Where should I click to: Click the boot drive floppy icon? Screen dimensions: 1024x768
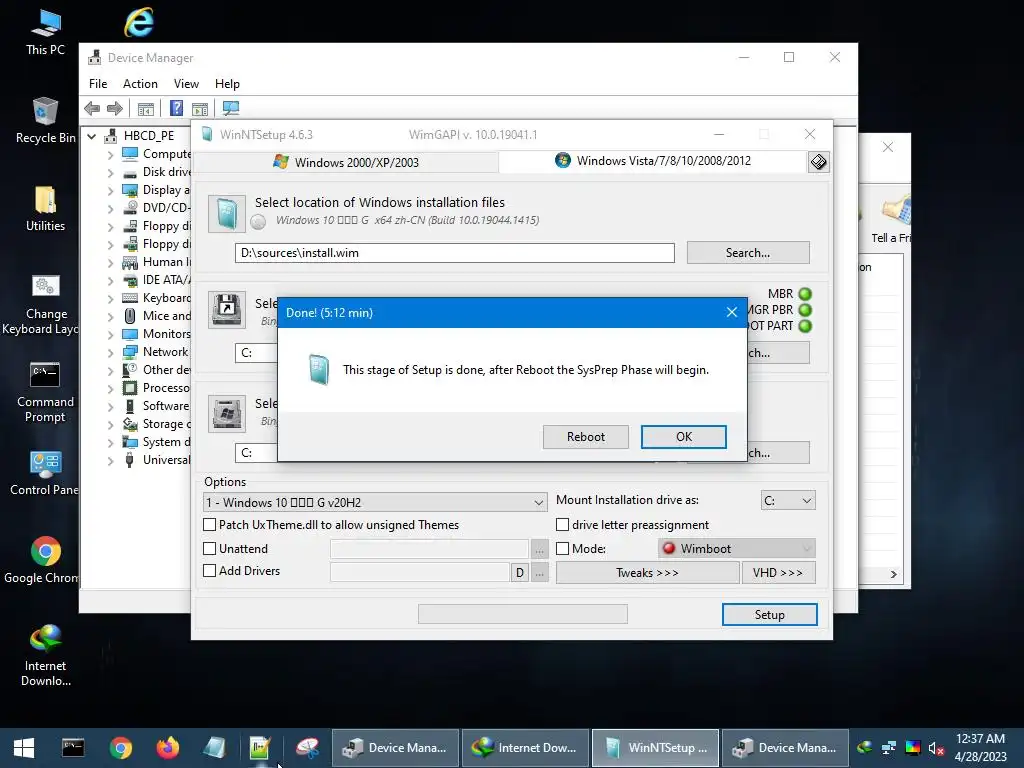click(227, 310)
